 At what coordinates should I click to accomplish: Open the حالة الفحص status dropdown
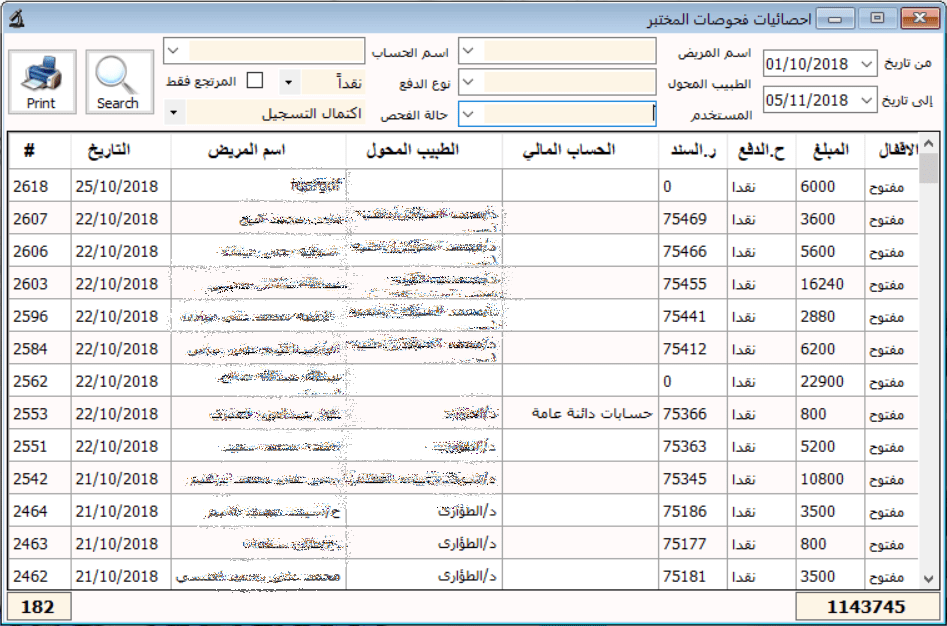(x=175, y=113)
